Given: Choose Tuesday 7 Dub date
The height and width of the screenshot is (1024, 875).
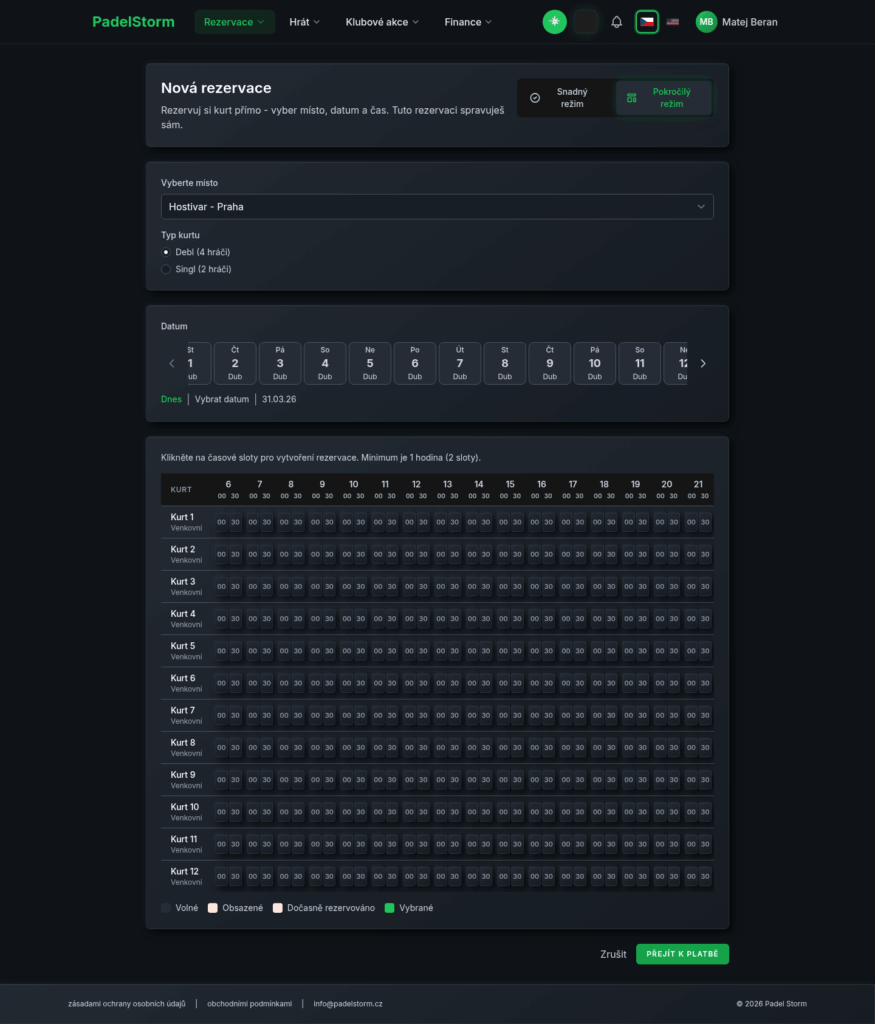Looking at the screenshot, I should (460, 364).
